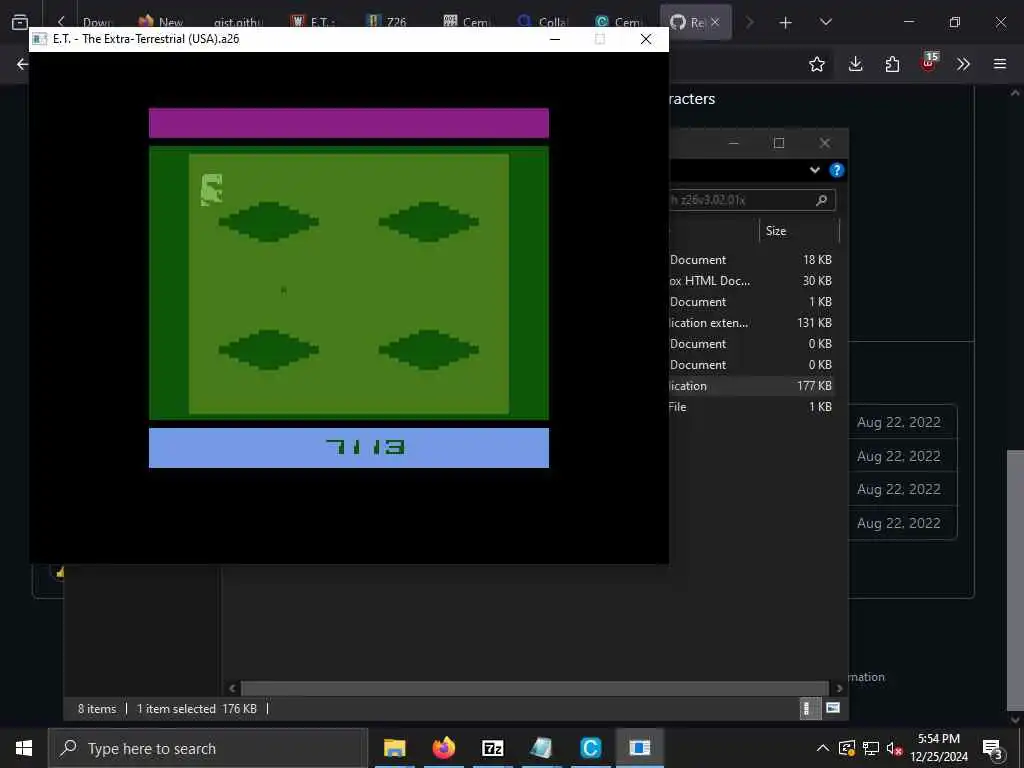The height and width of the screenshot is (768, 1024).
Task: Show hidden system tray icons
Action: [823, 748]
